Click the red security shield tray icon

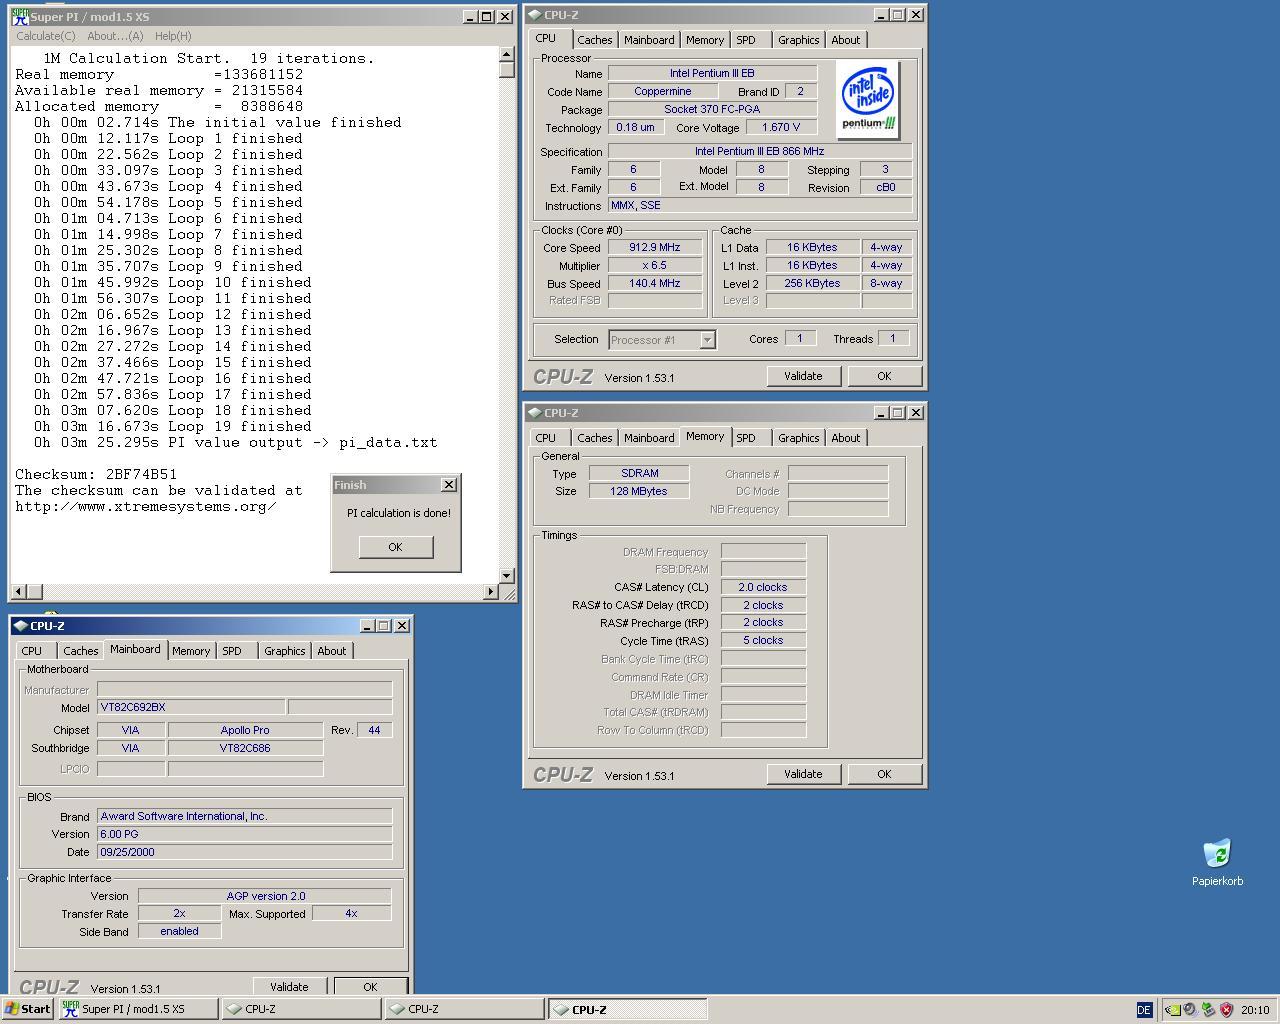coord(1226,1010)
